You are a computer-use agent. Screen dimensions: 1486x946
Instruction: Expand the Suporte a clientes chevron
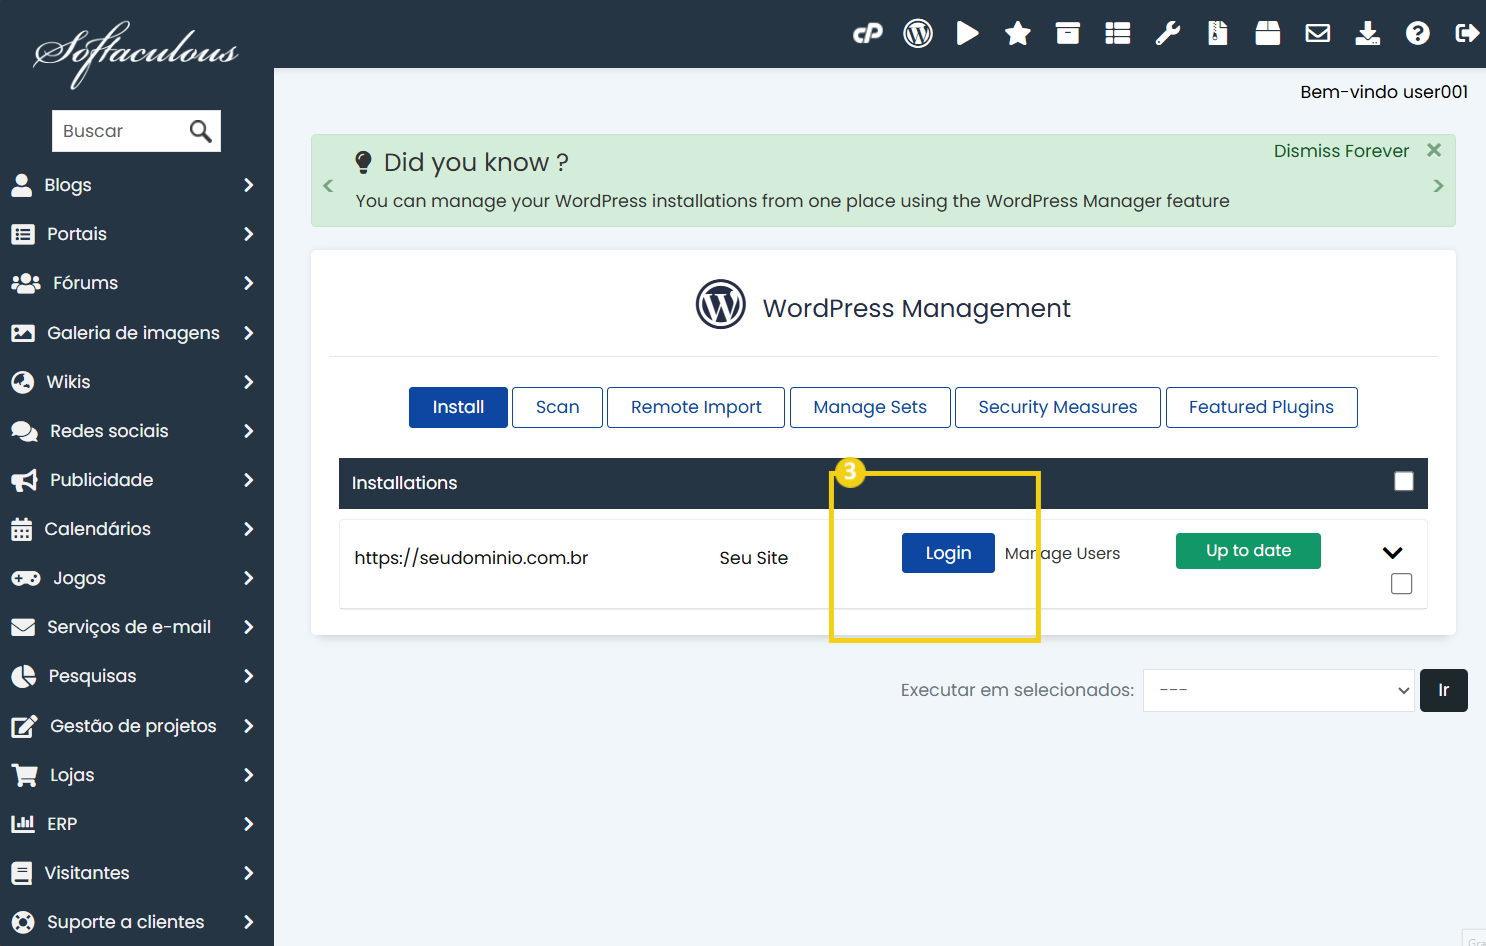[249, 922]
